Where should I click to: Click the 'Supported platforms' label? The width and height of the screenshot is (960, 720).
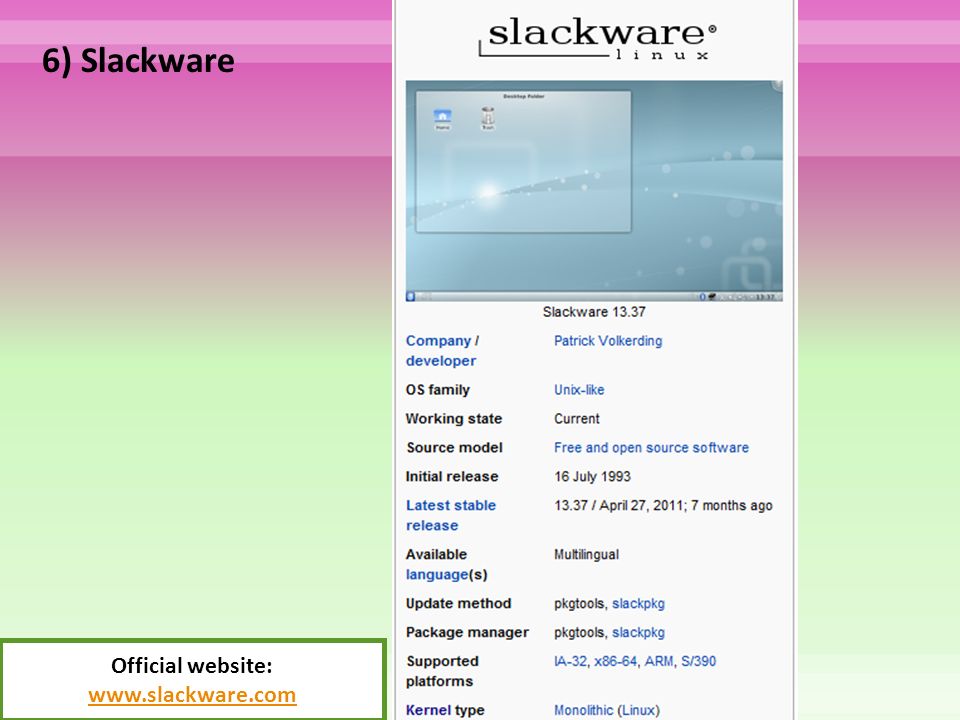point(442,671)
